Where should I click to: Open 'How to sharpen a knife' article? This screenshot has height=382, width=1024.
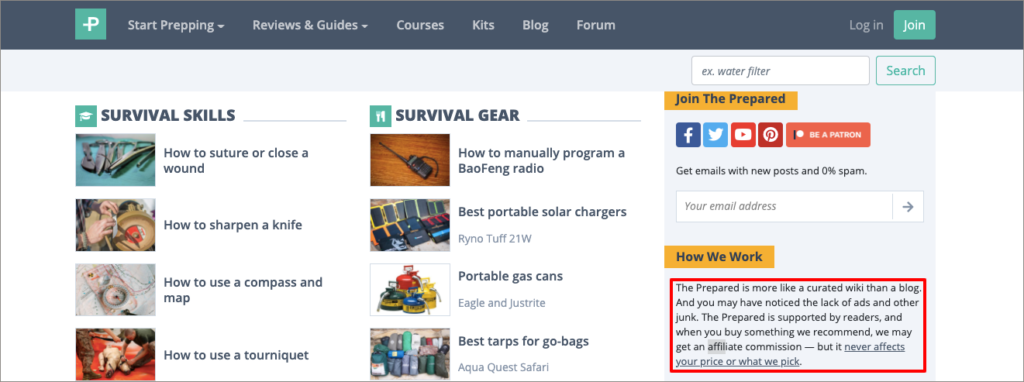coord(232,225)
